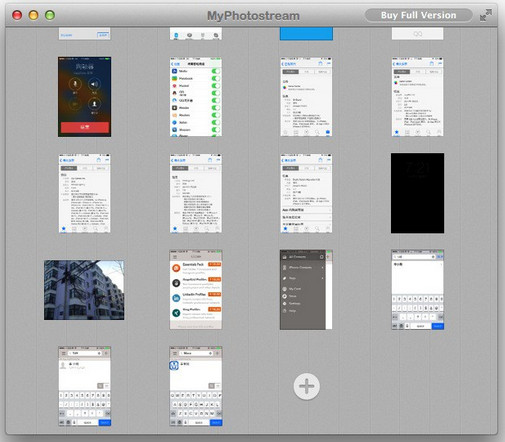
Task: Open the phone call screenshot thumbnail
Action: click(84, 97)
